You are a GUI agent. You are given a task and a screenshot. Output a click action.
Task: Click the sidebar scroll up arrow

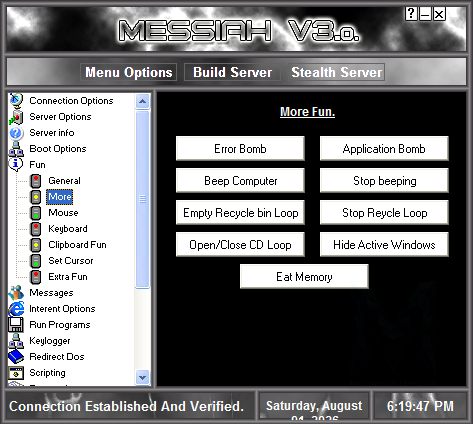click(x=143, y=101)
